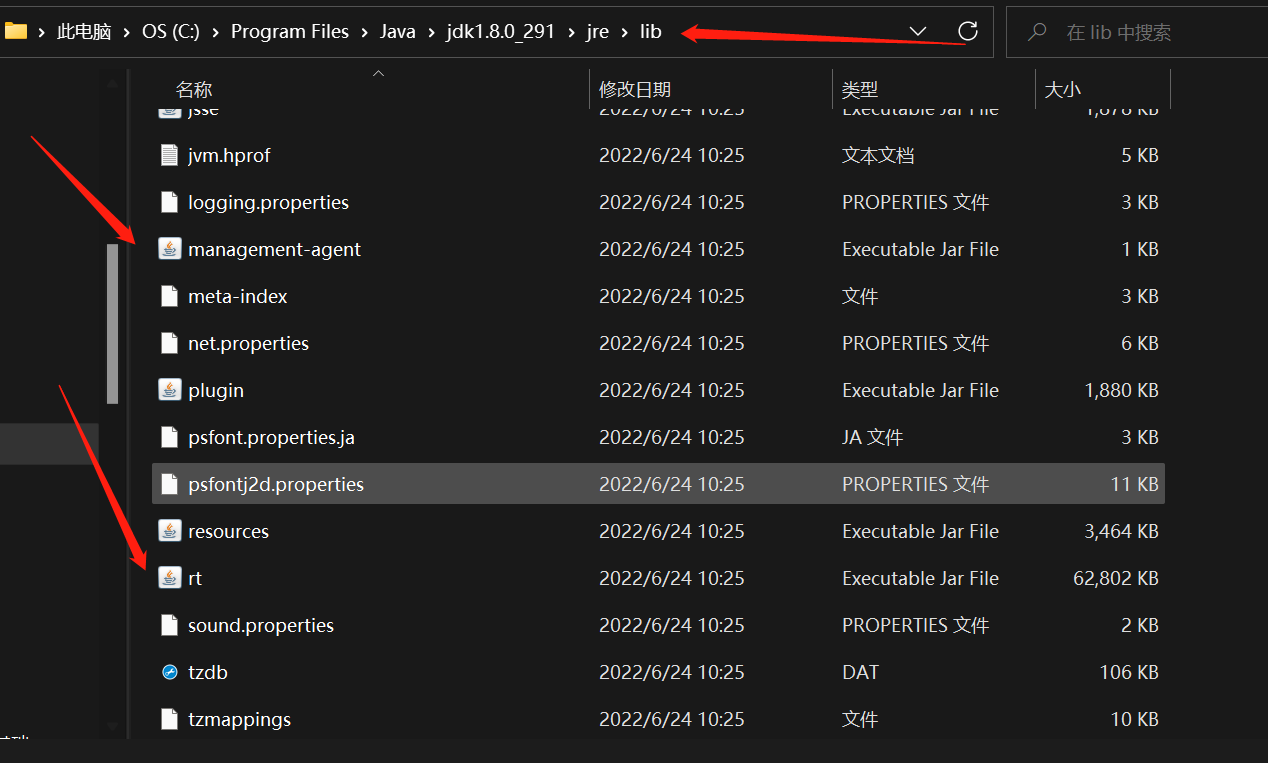Sort by 类型 column header
Image resolution: width=1268 pixels, height=763 pixels.
[x=860, y=89]
